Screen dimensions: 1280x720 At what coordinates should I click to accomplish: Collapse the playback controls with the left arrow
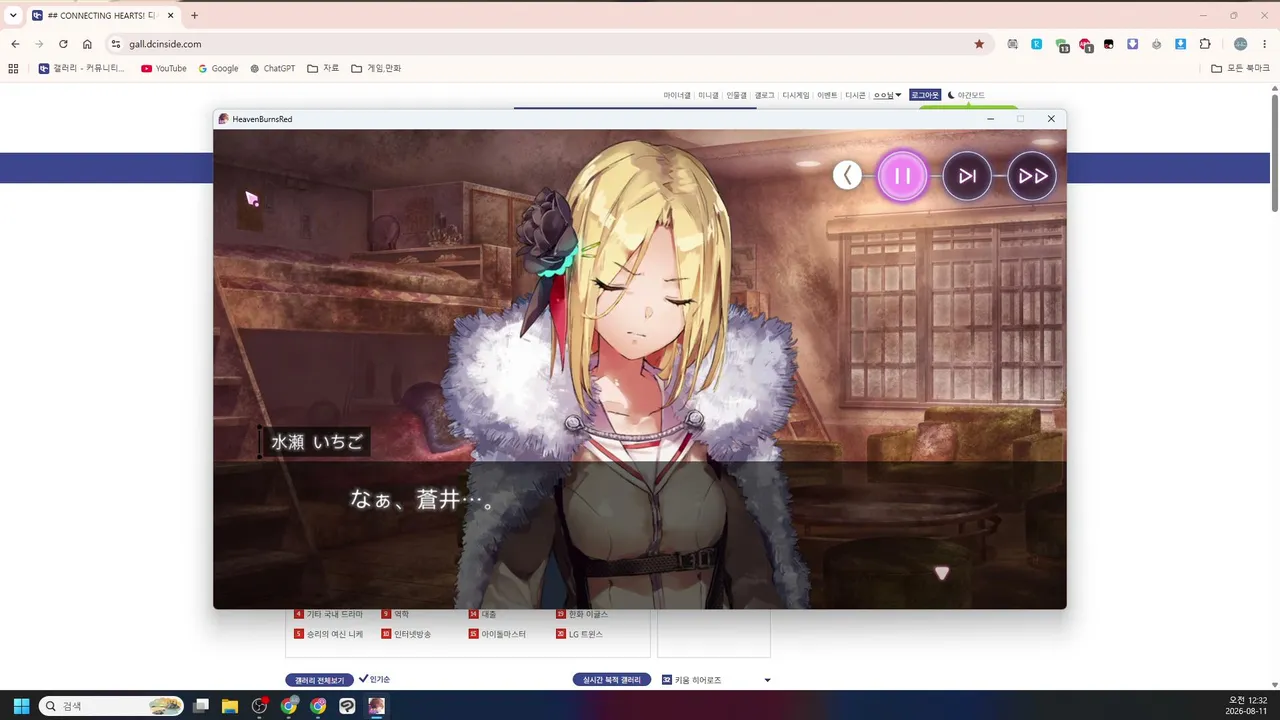click(x=847, y=176)
